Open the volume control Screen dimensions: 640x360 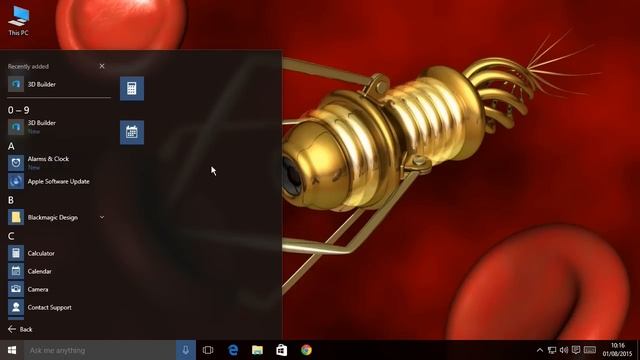pos(564,350)
